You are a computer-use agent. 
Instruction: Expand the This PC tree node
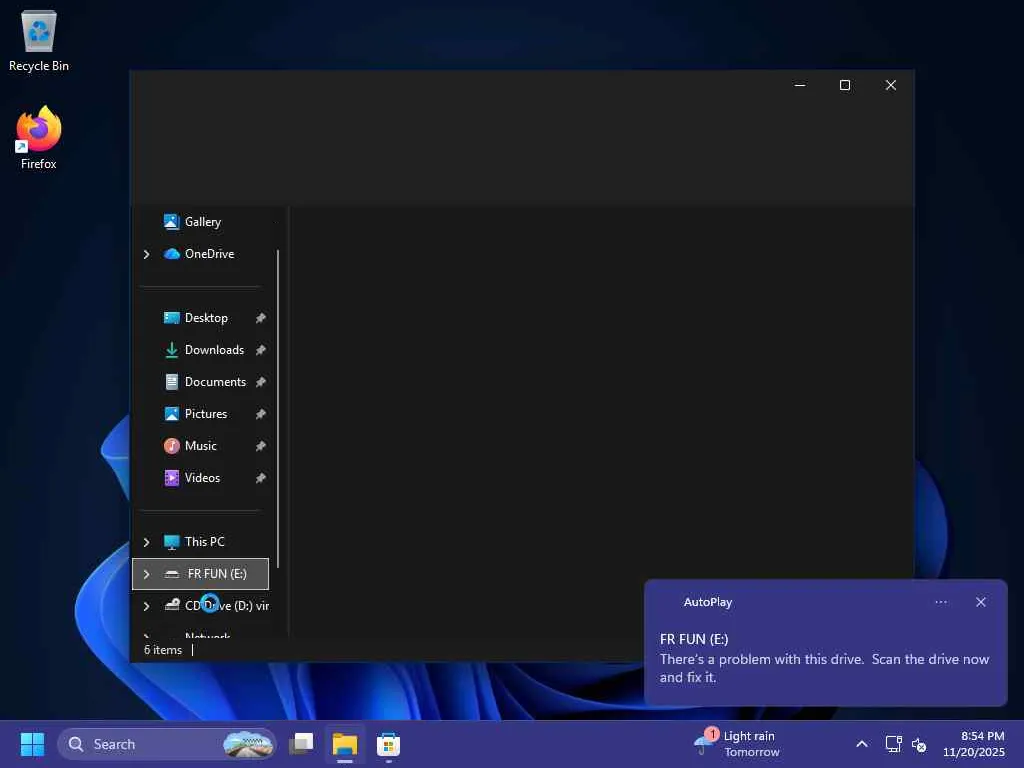tap(146, 542)
